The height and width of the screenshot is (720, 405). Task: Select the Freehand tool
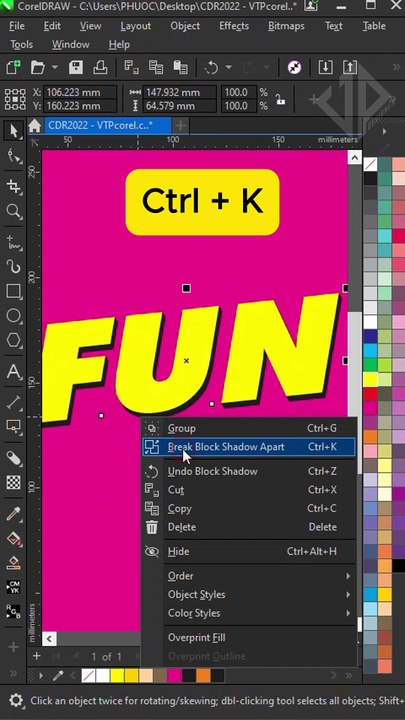[13, 241]
